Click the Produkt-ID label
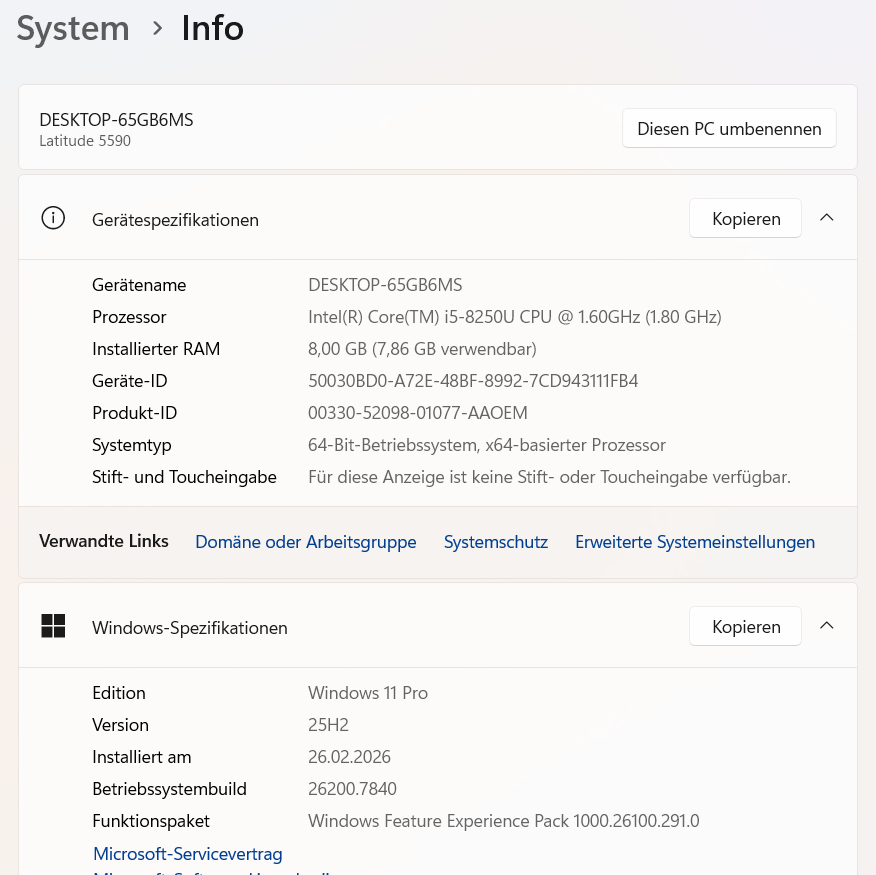The height and width of the screenshot is (875, 876). [135, 413]
